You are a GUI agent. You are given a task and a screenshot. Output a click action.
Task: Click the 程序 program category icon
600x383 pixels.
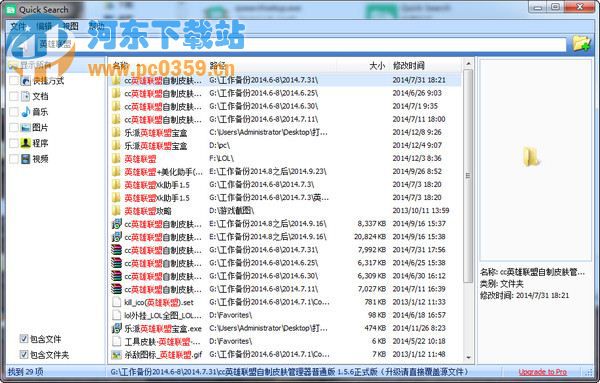click(x=26, y=143)
